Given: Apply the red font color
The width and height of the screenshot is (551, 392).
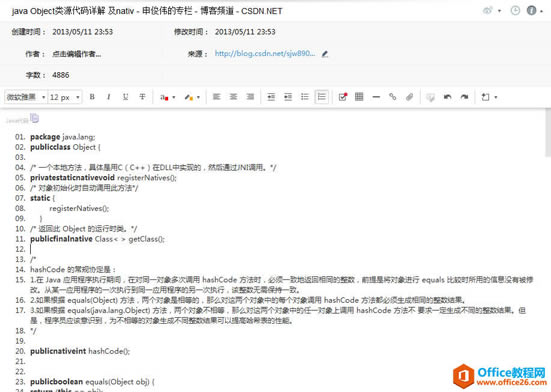Looking at the screenshot, I should tap(164, 97).
